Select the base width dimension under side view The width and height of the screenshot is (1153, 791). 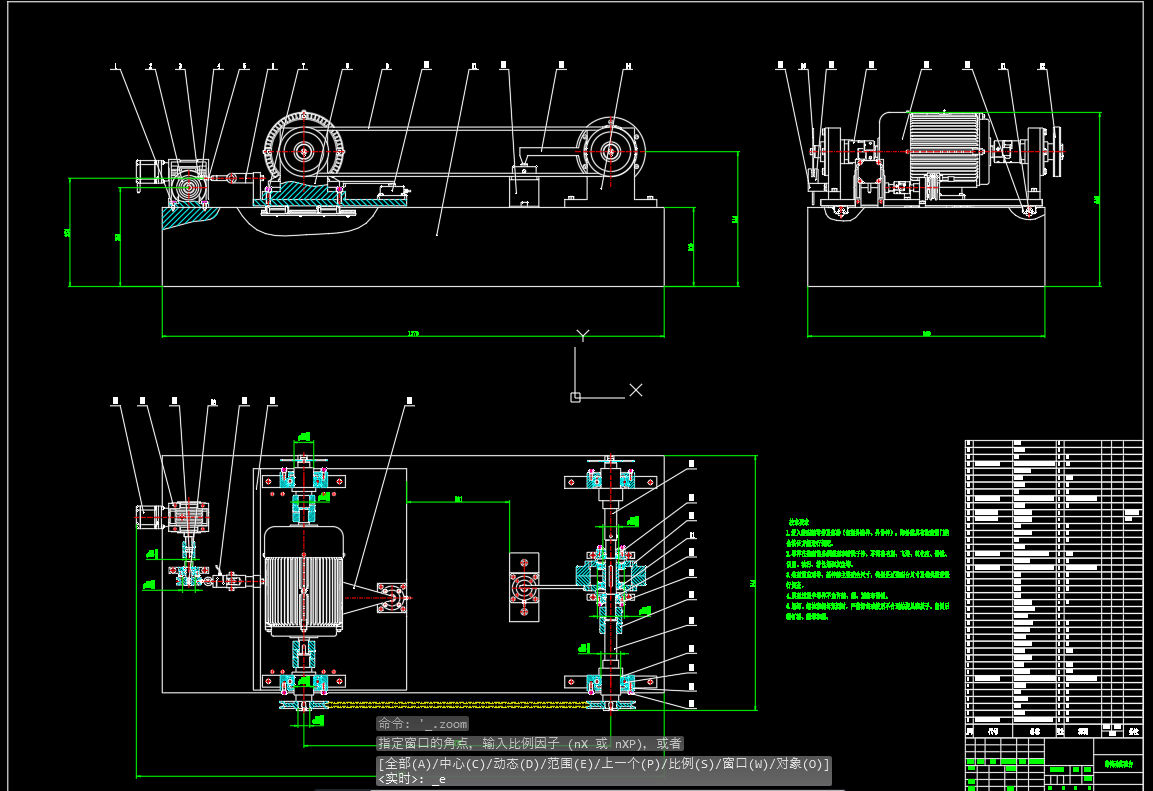tap(927, 334)
